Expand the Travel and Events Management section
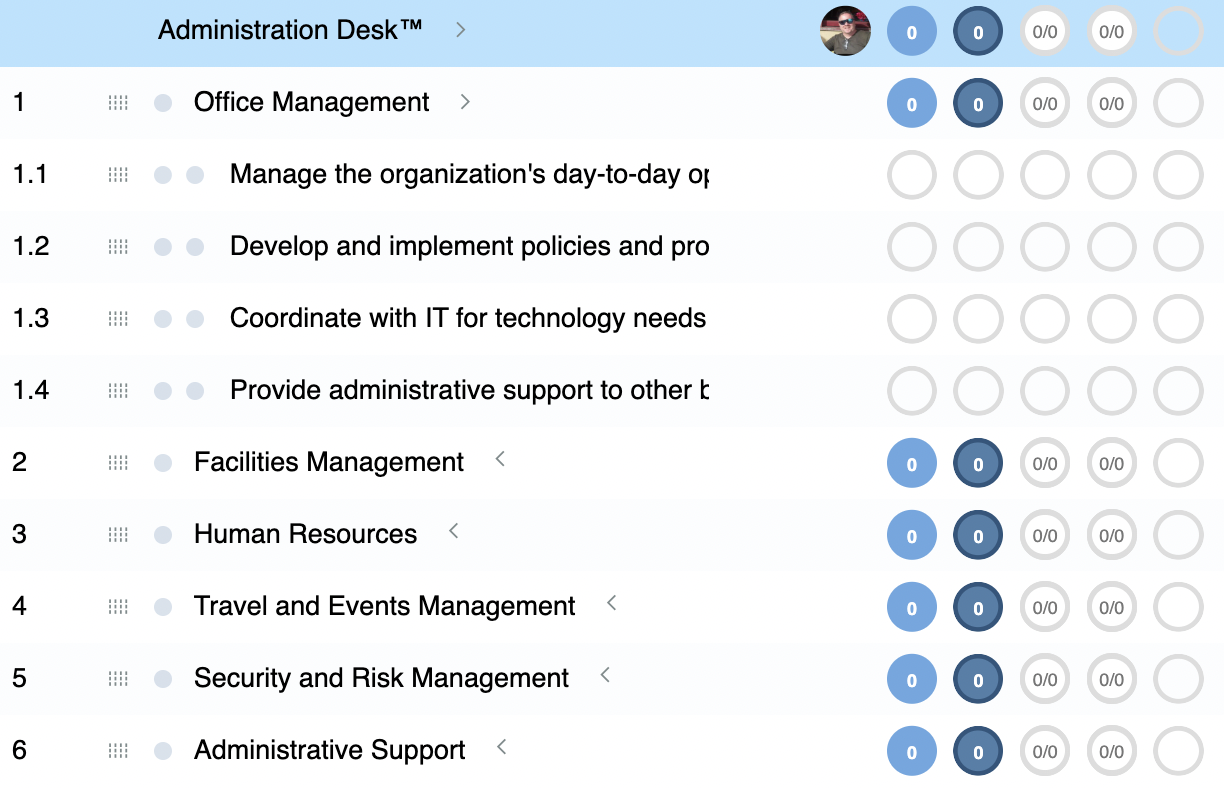Image resolution: width=1224 pixels, height=788 pixels. point(612,604)
